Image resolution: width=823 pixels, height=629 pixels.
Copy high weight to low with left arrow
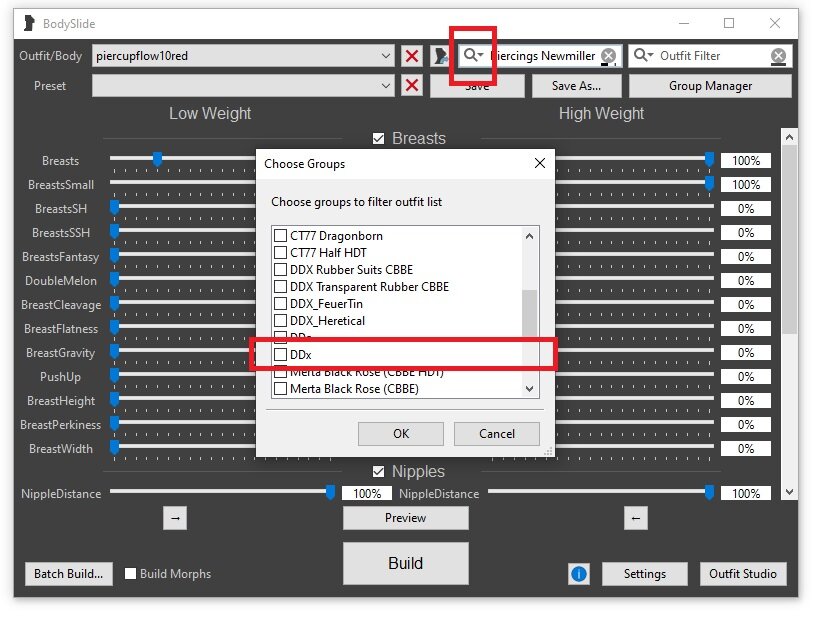[x=636, y=518]
